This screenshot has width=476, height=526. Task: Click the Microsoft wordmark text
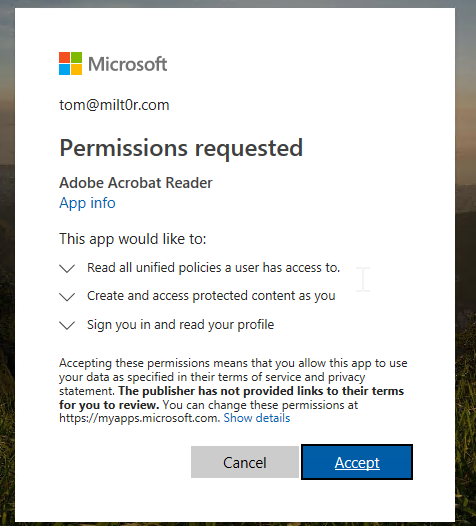coord(127,64)
